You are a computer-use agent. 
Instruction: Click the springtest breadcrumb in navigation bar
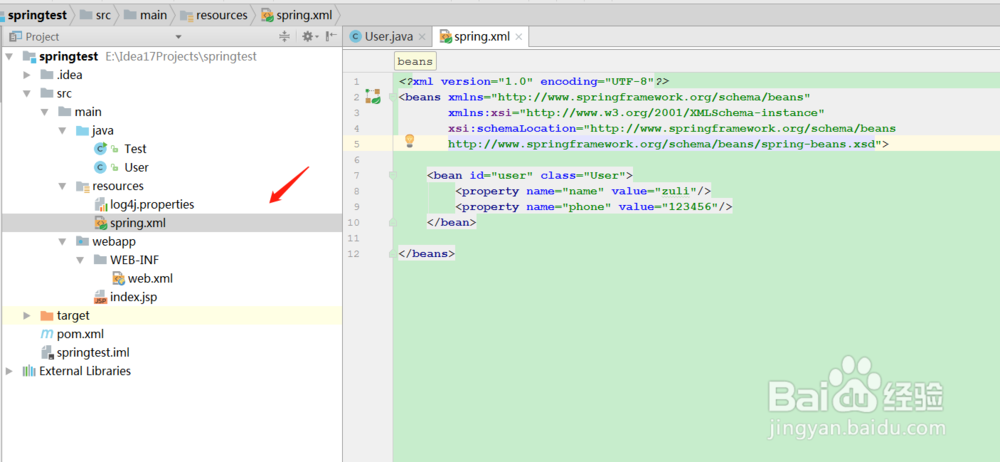pos(37,15)
